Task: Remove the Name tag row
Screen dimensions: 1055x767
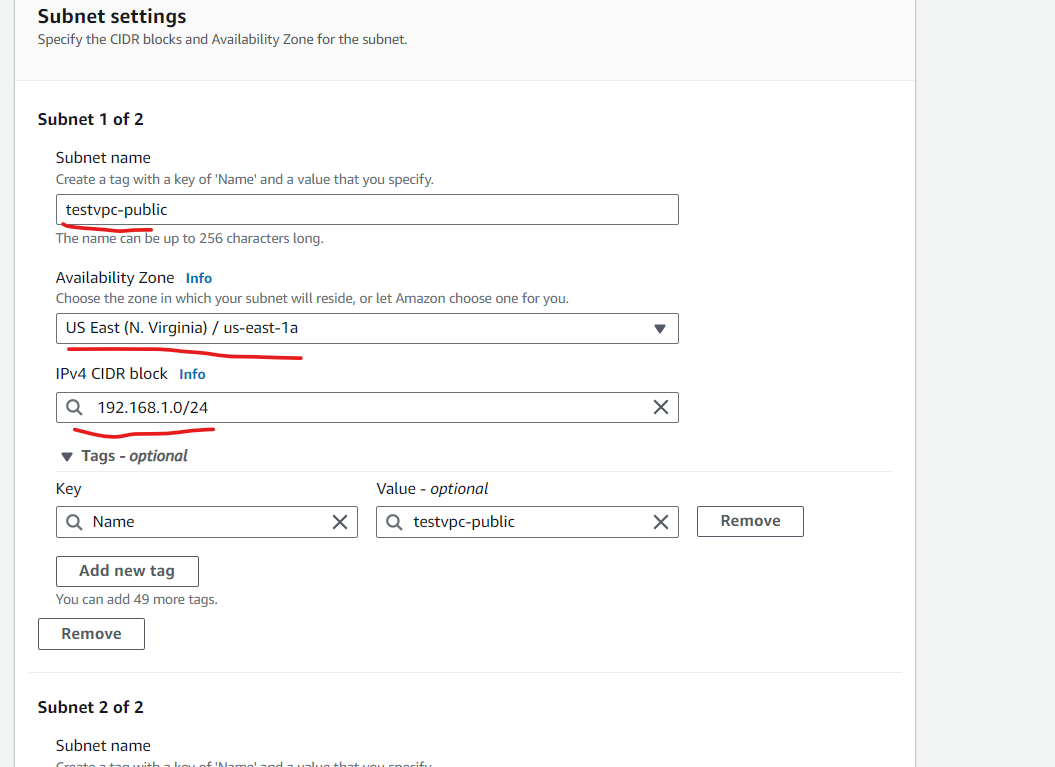Action: point(750,521)
